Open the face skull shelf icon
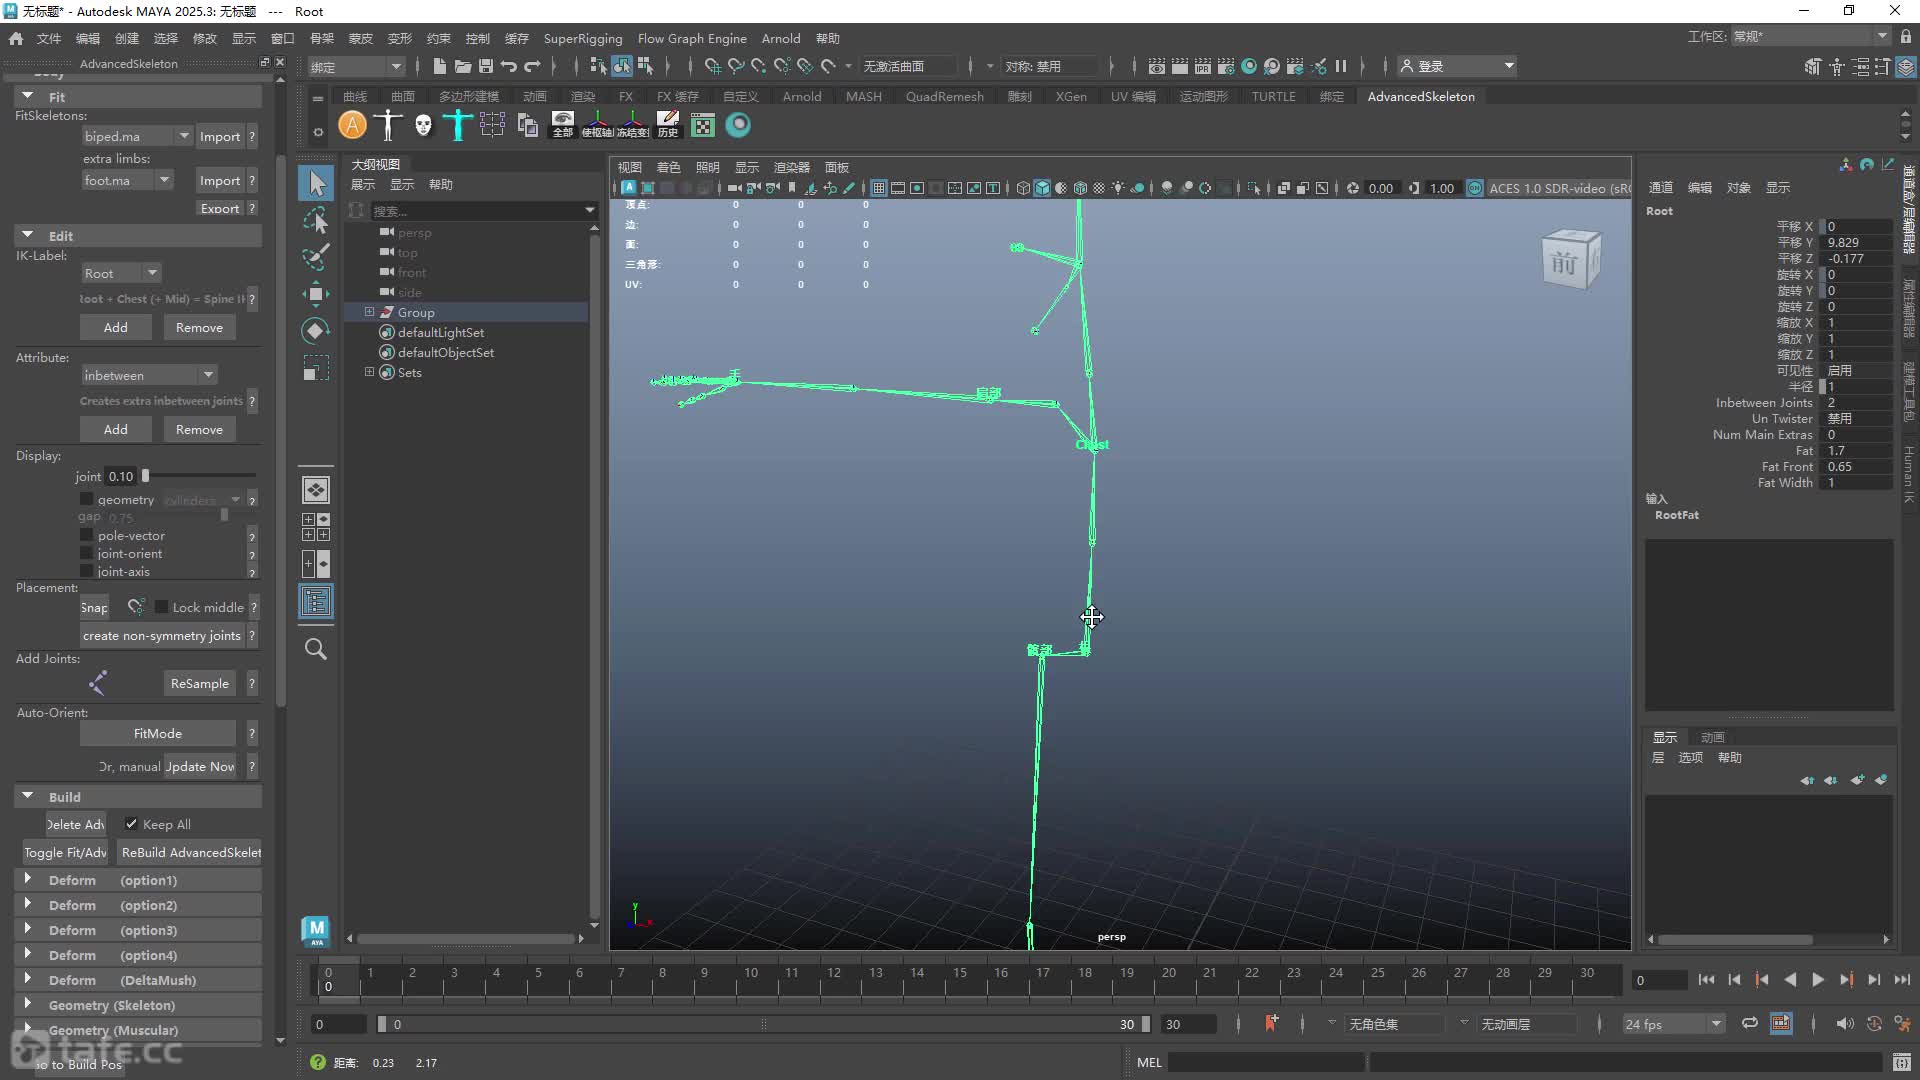The image size is (1920, 1080). pos(423,125)
